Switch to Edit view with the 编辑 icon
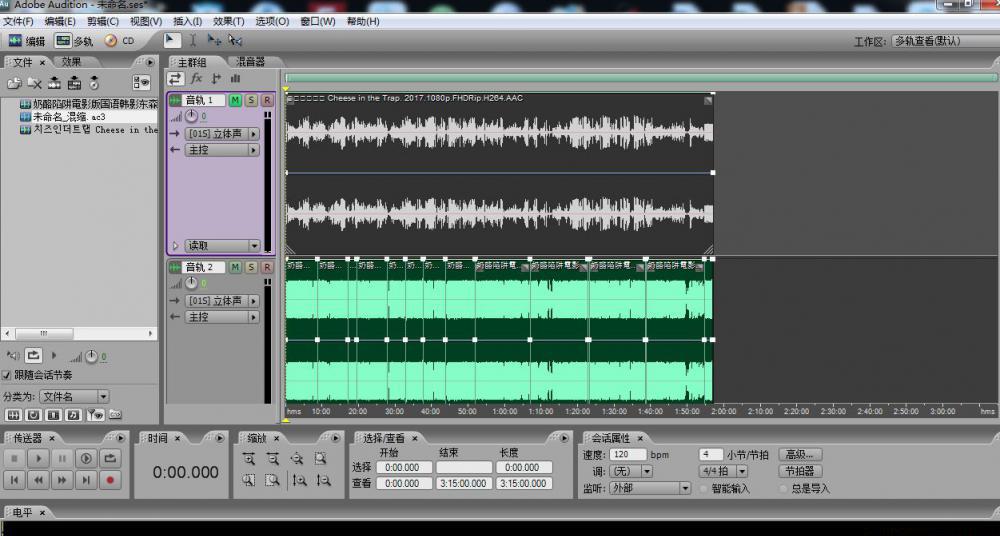The height and width of the screenshot is (536, 1000). pyautogui.click(x=27, y=41)
